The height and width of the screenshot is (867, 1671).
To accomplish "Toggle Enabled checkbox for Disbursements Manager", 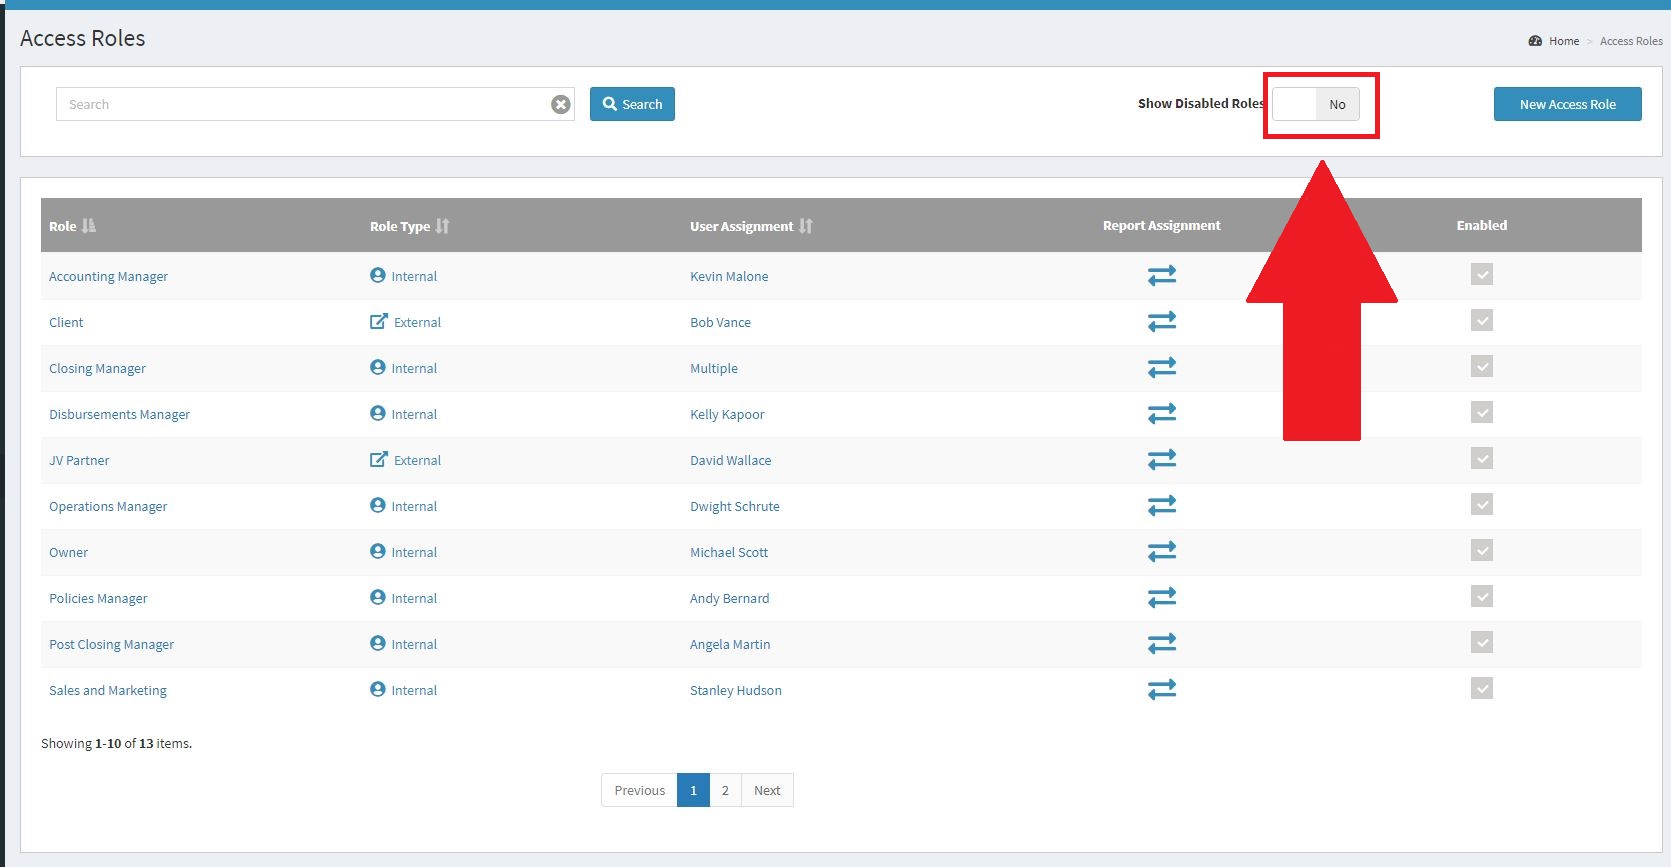I will [x=1482, y=412].
